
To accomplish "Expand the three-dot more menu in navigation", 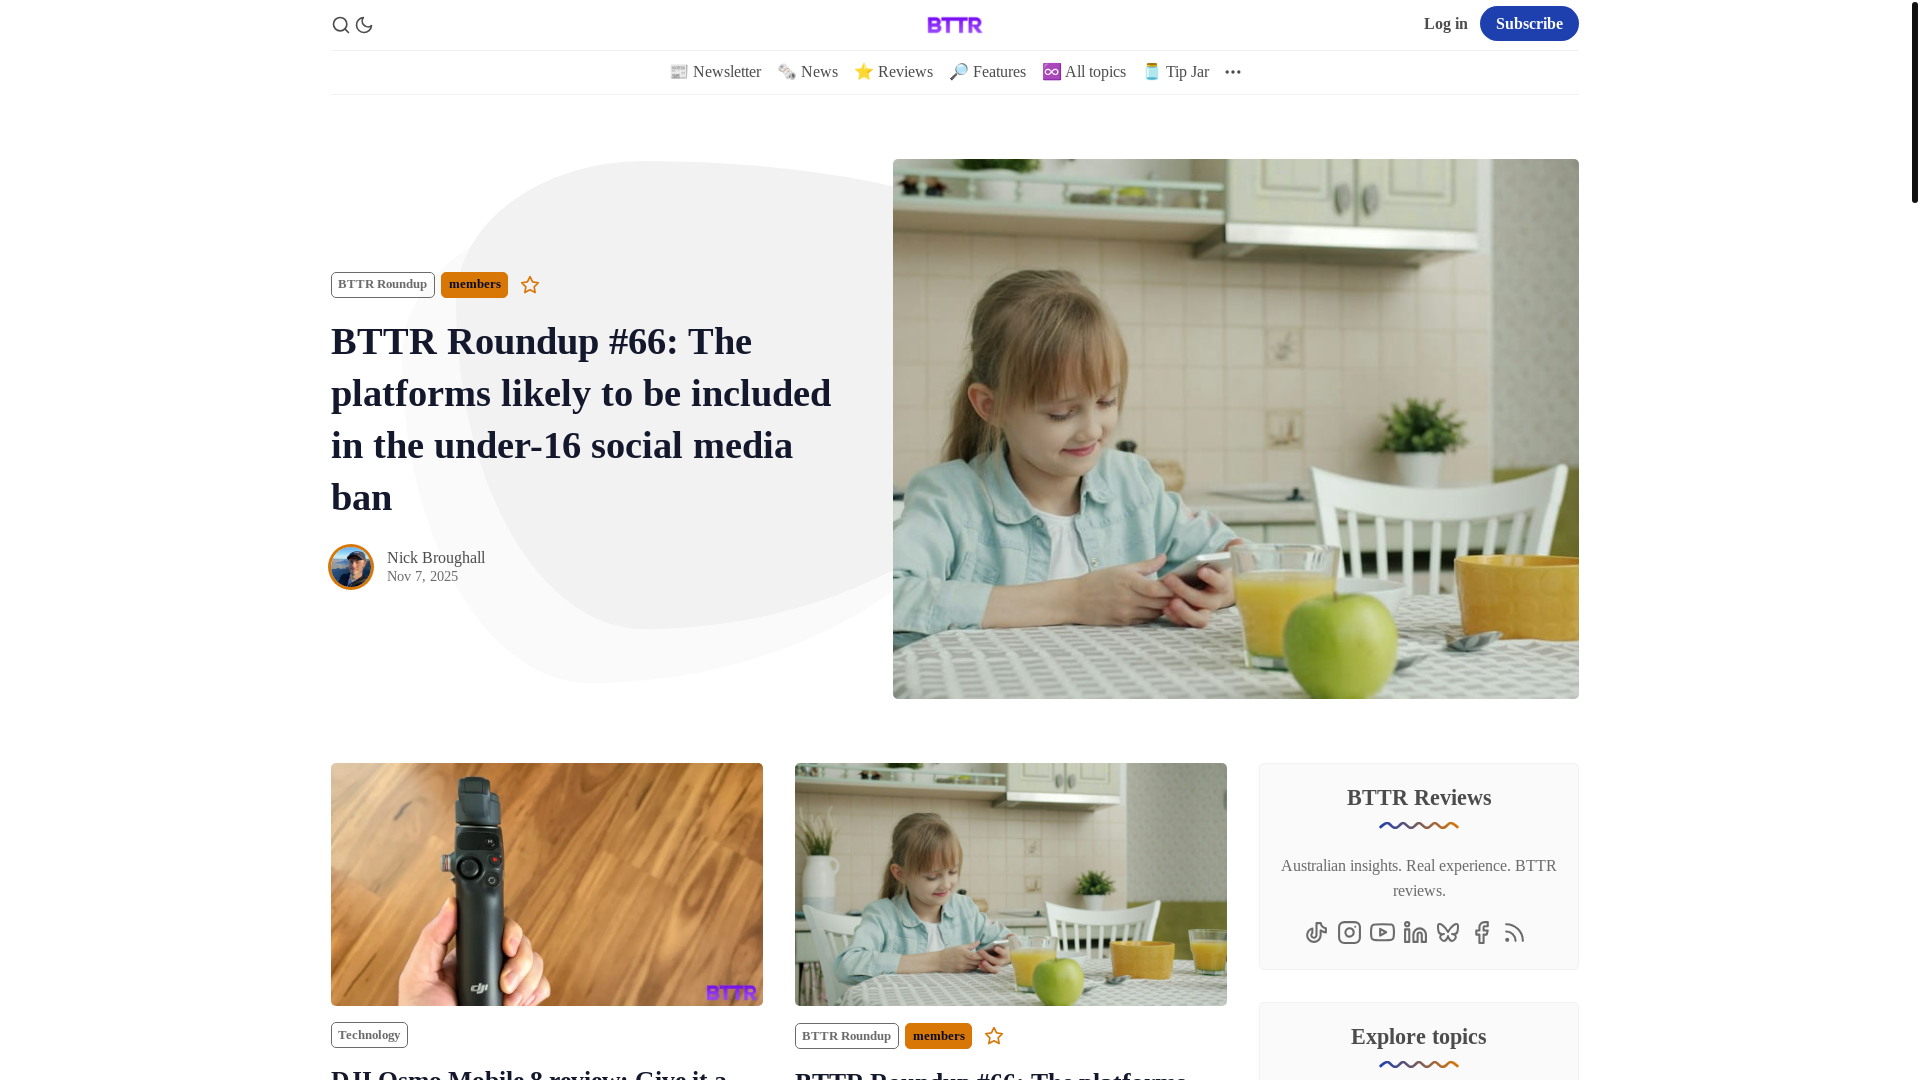I will pos(1232,72).
